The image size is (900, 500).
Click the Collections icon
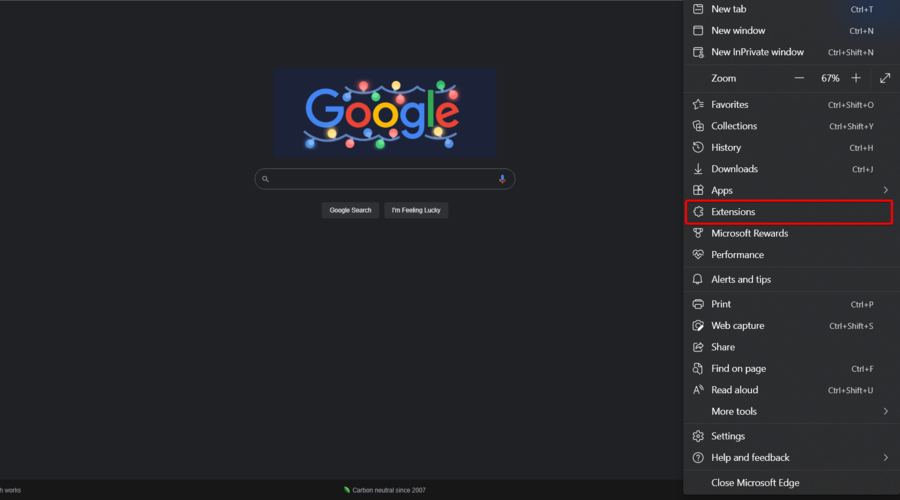pos(698,126)
